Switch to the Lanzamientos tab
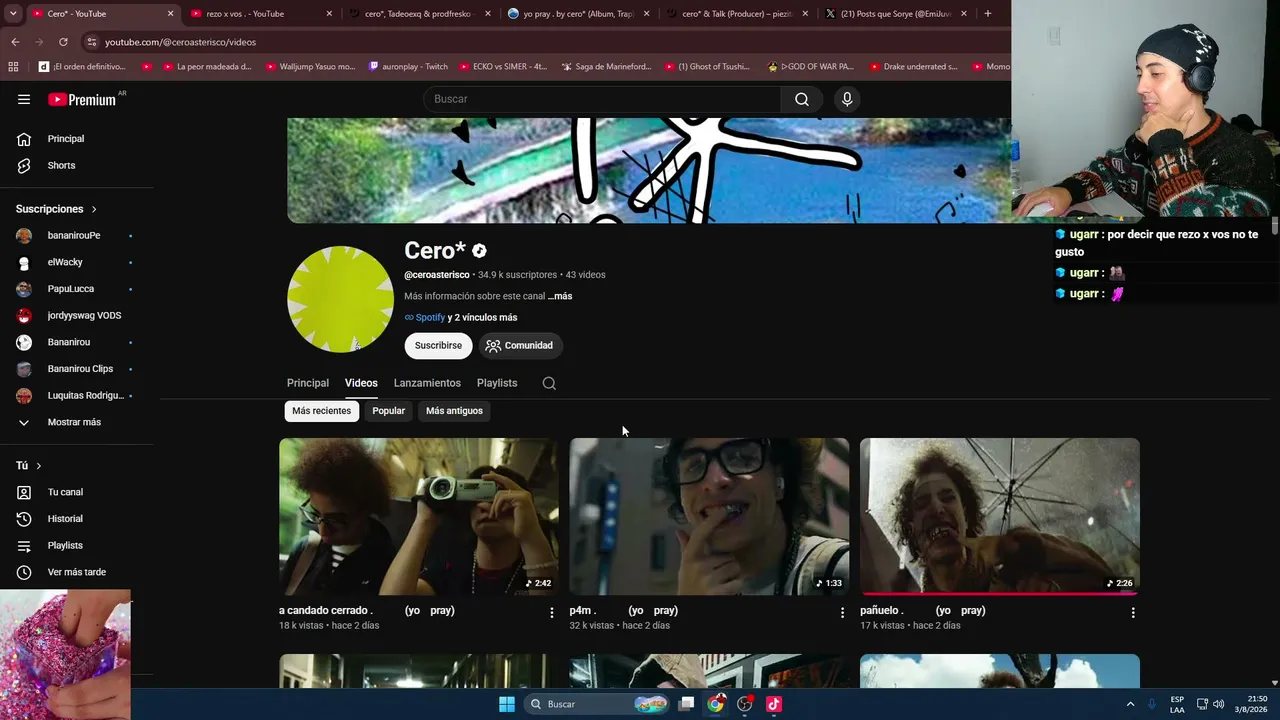This screenshot has height=720, width=1280. 427,383
